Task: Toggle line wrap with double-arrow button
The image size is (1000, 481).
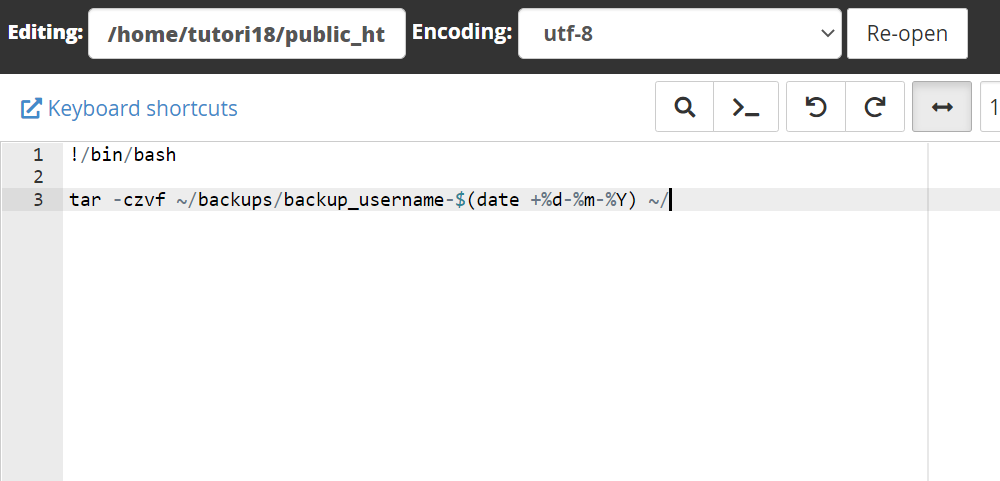Action: [942, 107]
